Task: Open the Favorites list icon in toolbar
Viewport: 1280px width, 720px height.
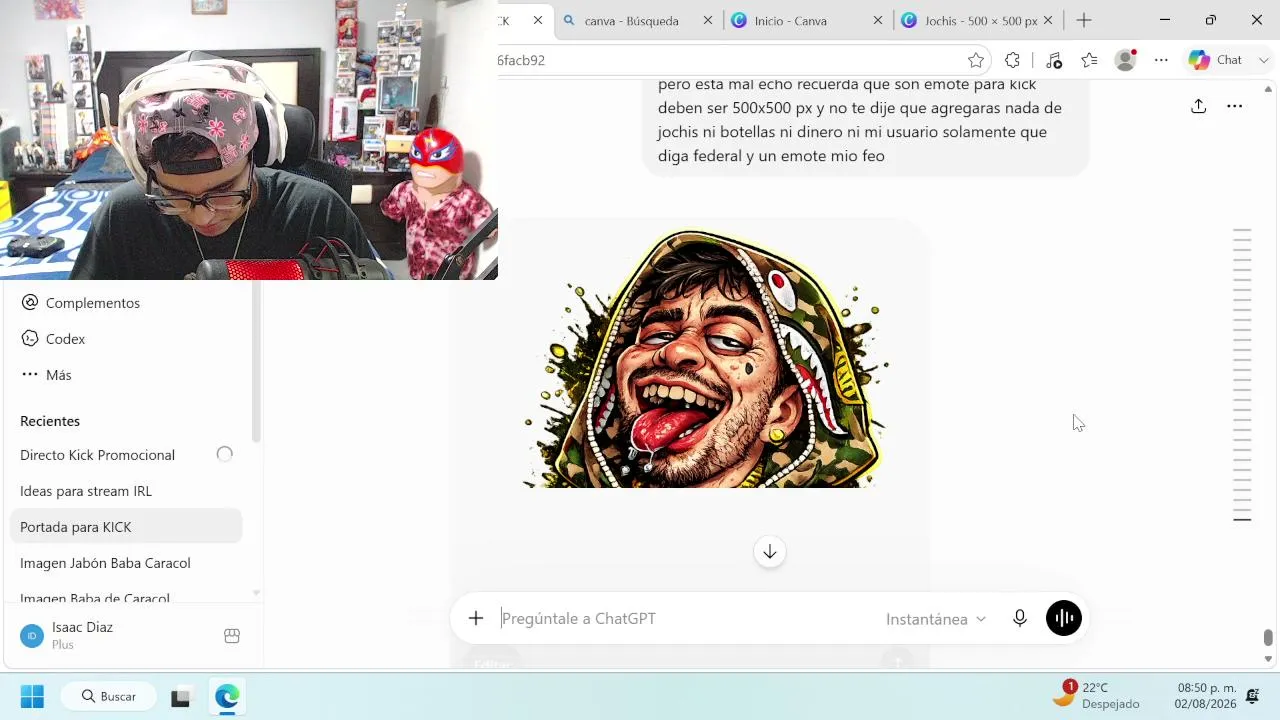Action: click(x=1089, y=60)
